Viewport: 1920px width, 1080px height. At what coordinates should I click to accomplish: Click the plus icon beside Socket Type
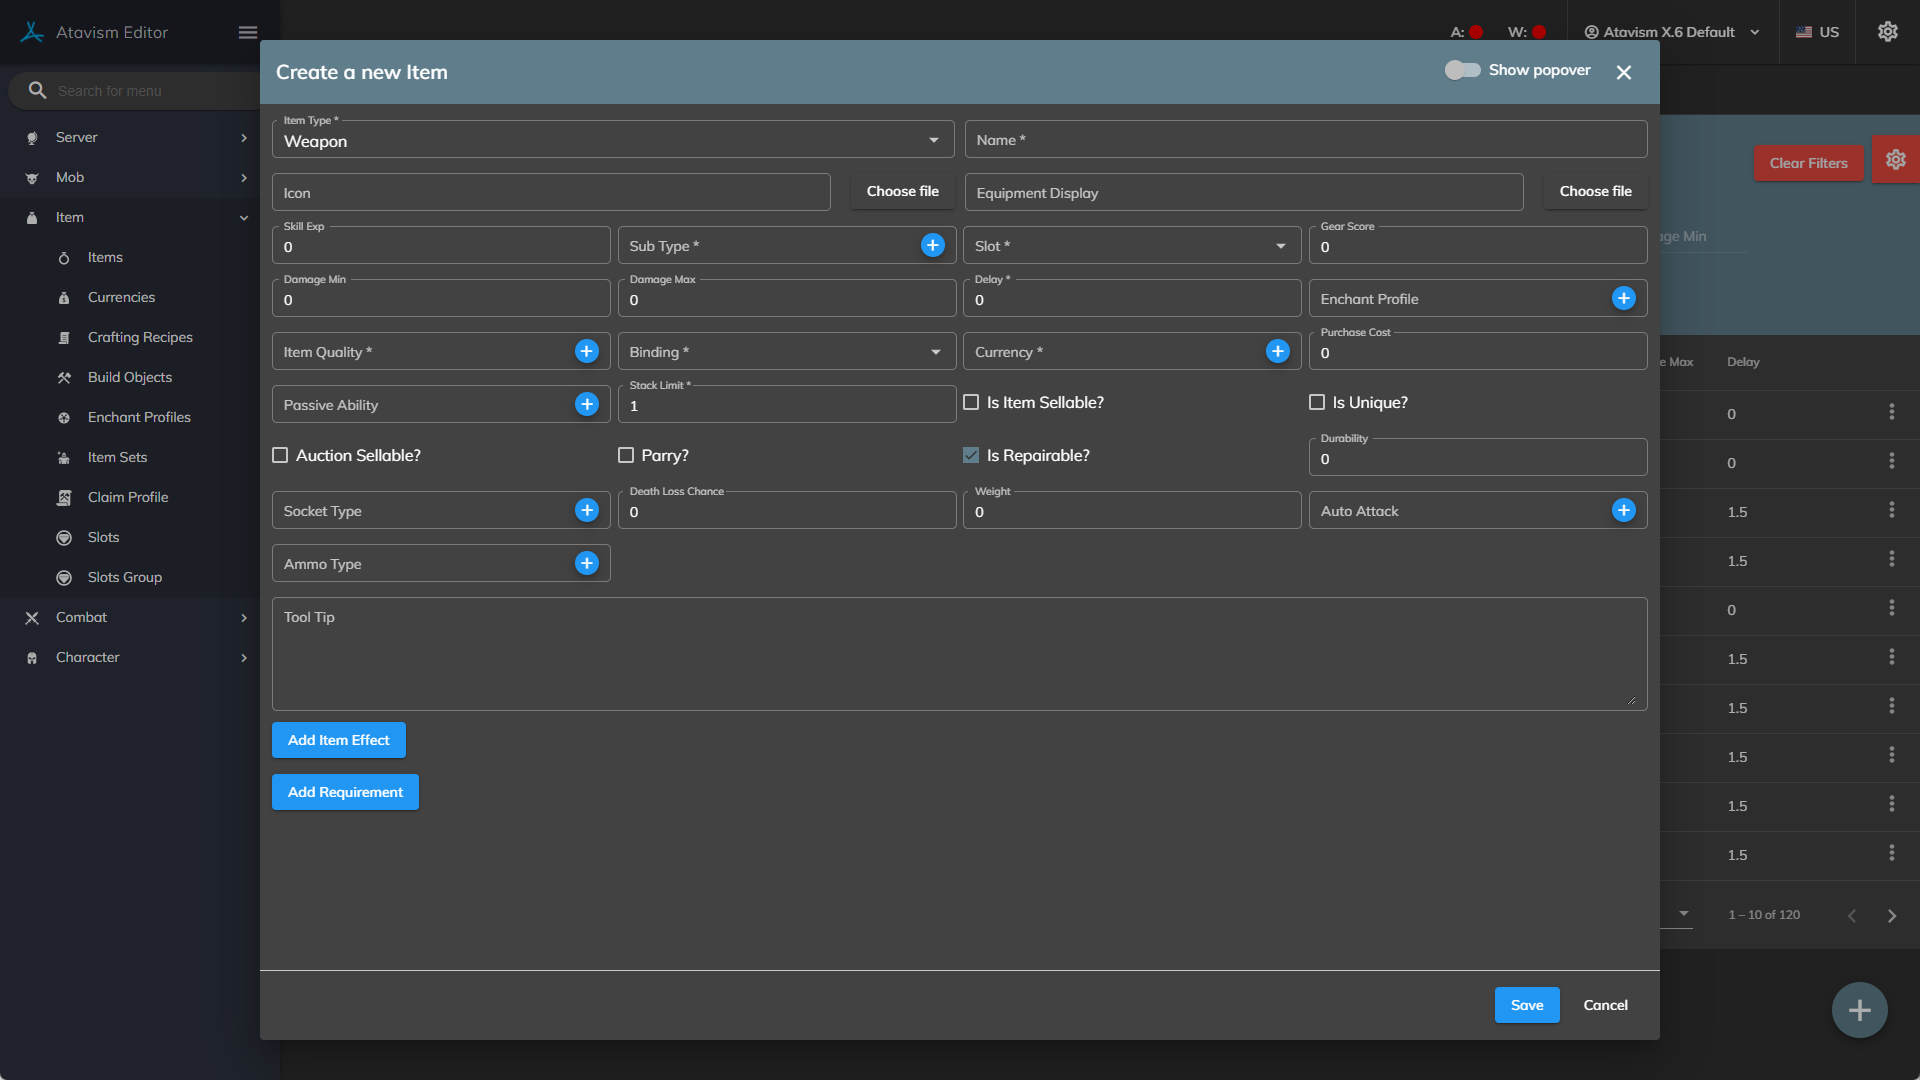(x=587, y=510)
